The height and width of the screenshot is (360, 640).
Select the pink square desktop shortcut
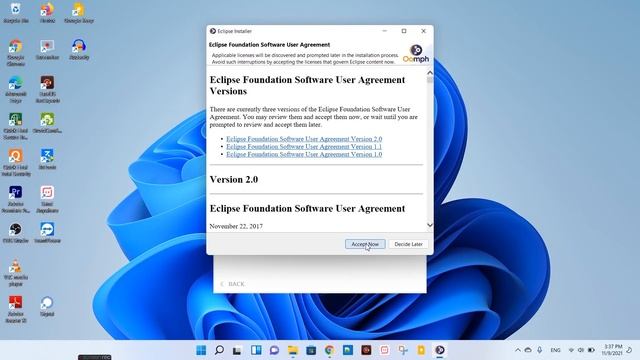(x=47, y=199)
